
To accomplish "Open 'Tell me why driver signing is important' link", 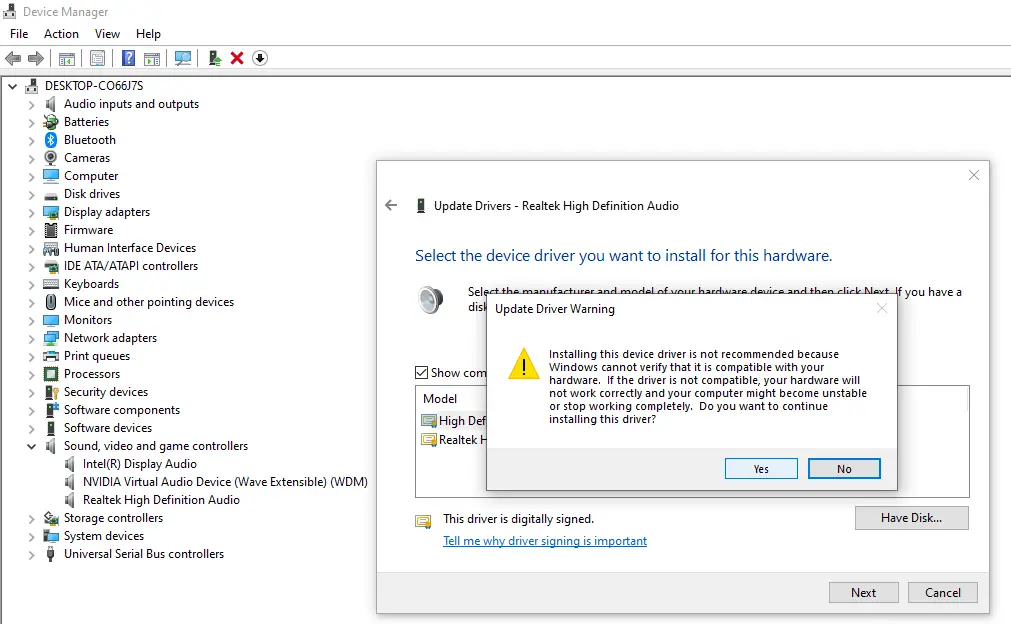I will coord(545,541).
